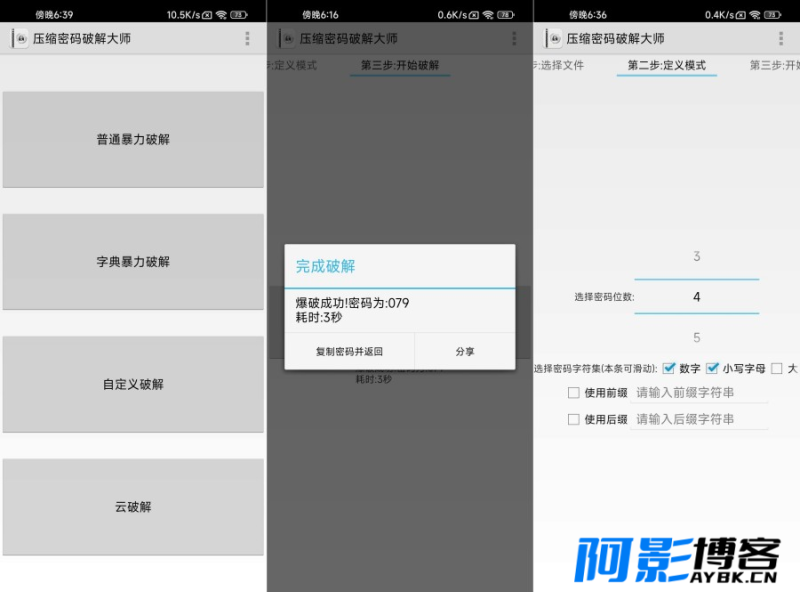Tap the 选择密码字符集(本条可滑动): label
The image size is (800, 592).
[595, 368]
